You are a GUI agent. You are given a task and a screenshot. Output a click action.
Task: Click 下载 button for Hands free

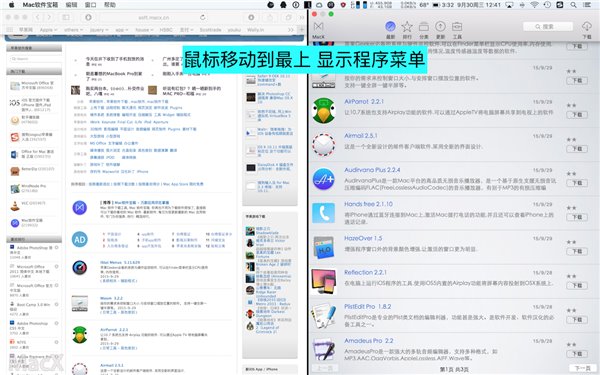pos(577,217)
